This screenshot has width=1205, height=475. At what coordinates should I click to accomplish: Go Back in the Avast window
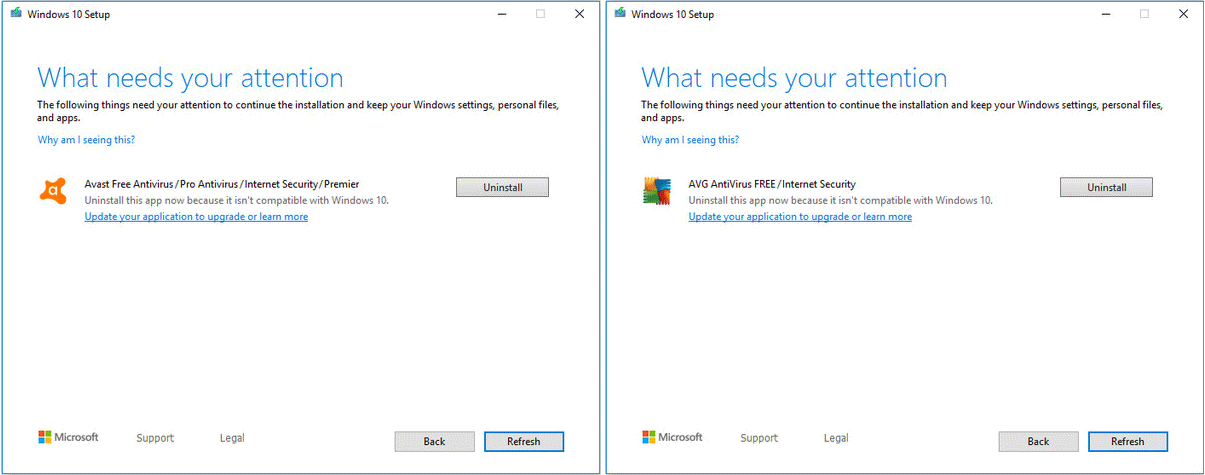(434, 441)
